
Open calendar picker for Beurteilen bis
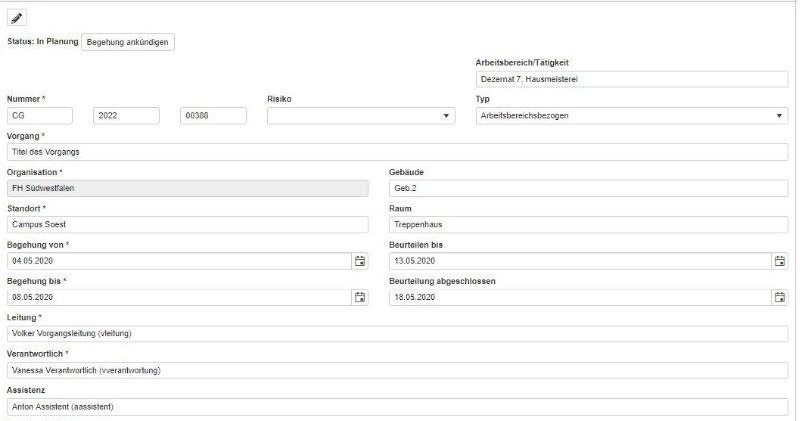(779, 261)
